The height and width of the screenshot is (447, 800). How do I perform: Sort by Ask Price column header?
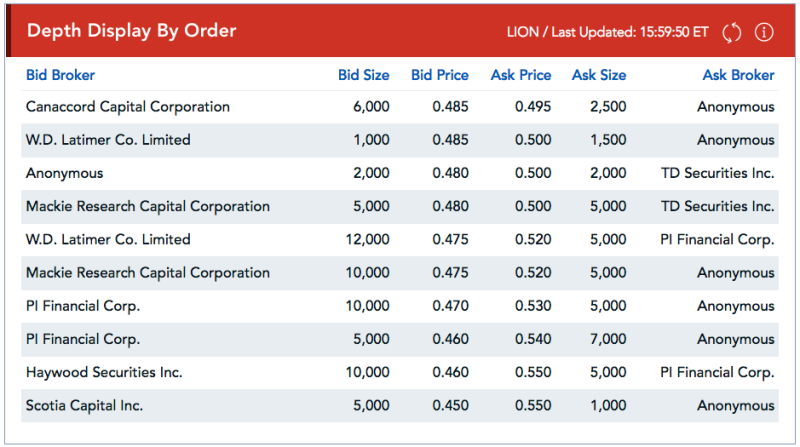[x=521, y=75]
